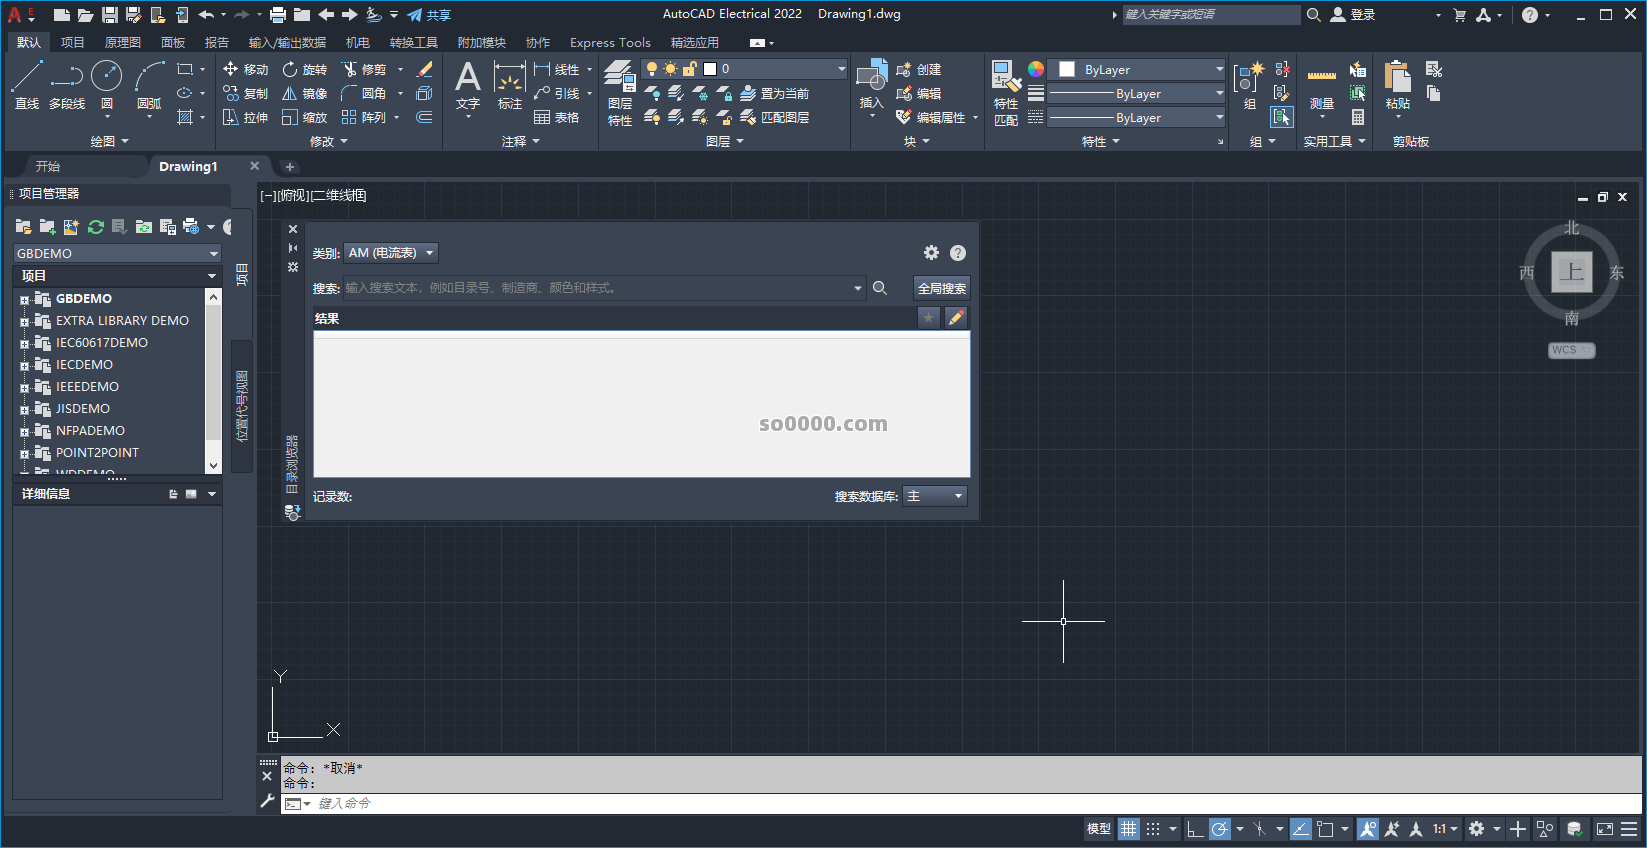1647x848 pixels.
Task: Select the 圆 (Circle) tool
Action: pyautogui.click(x=107, y=84)
